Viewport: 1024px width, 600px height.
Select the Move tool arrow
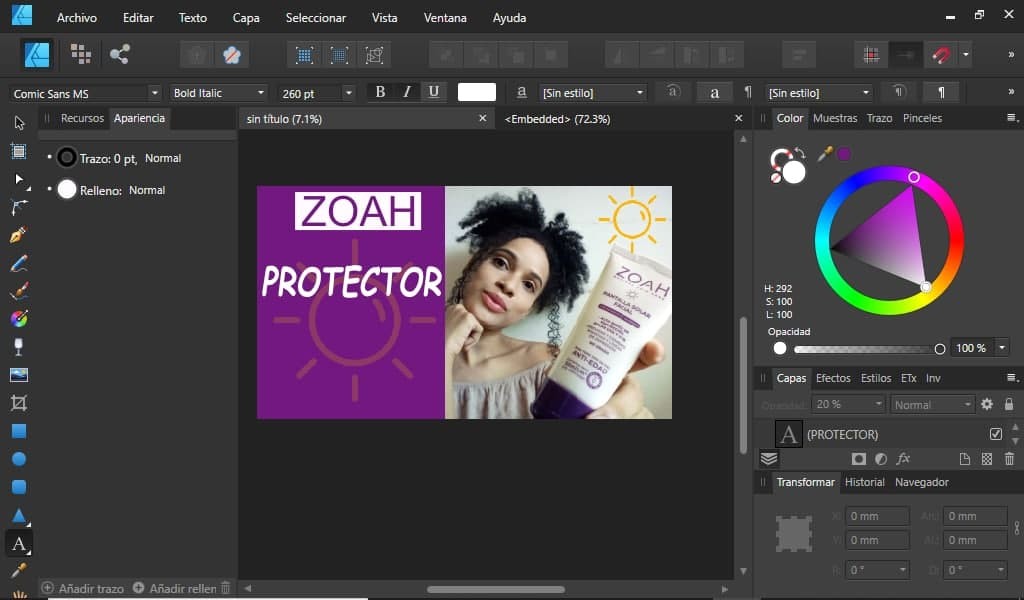tap(19, 123)
